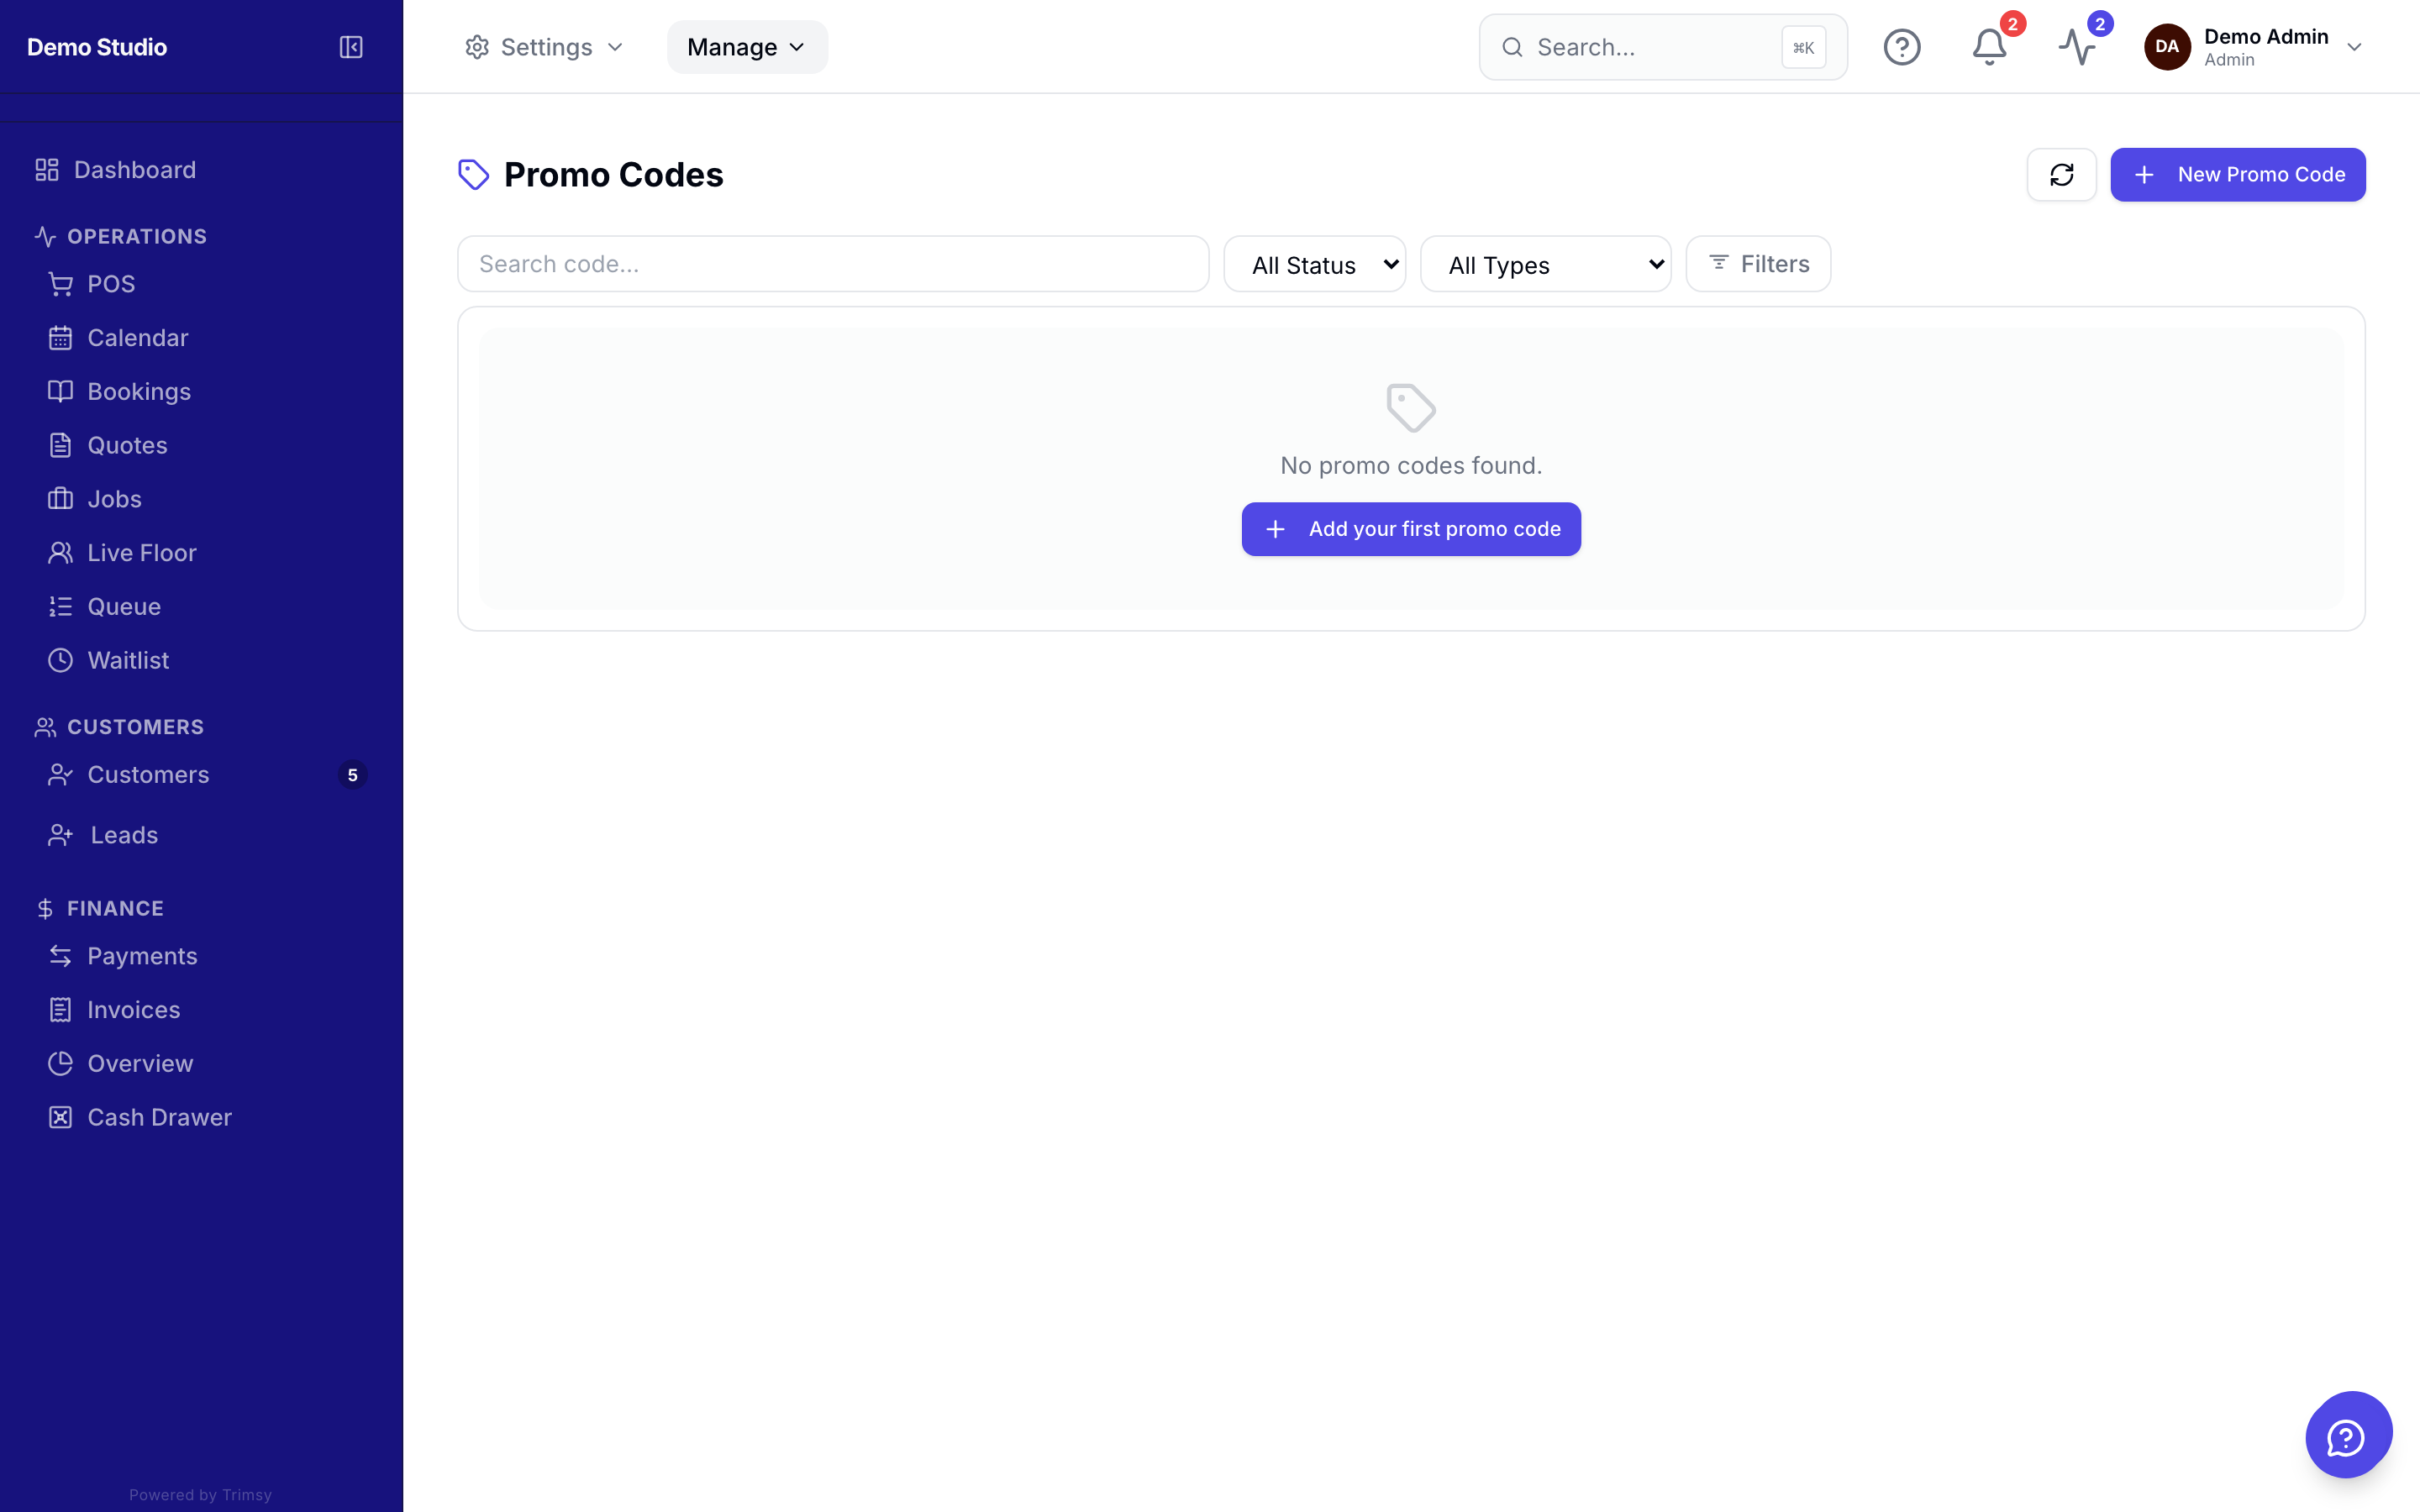
Task: Open the activity pulse icon
Action: pyautogui.click(x=2077, y=47)
